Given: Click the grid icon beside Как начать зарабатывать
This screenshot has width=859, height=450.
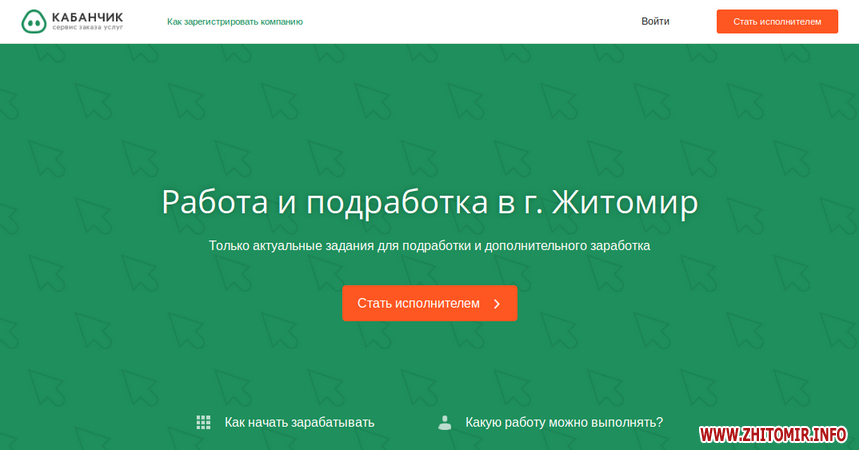Looking at the screenshot, I should click(204, 422).
